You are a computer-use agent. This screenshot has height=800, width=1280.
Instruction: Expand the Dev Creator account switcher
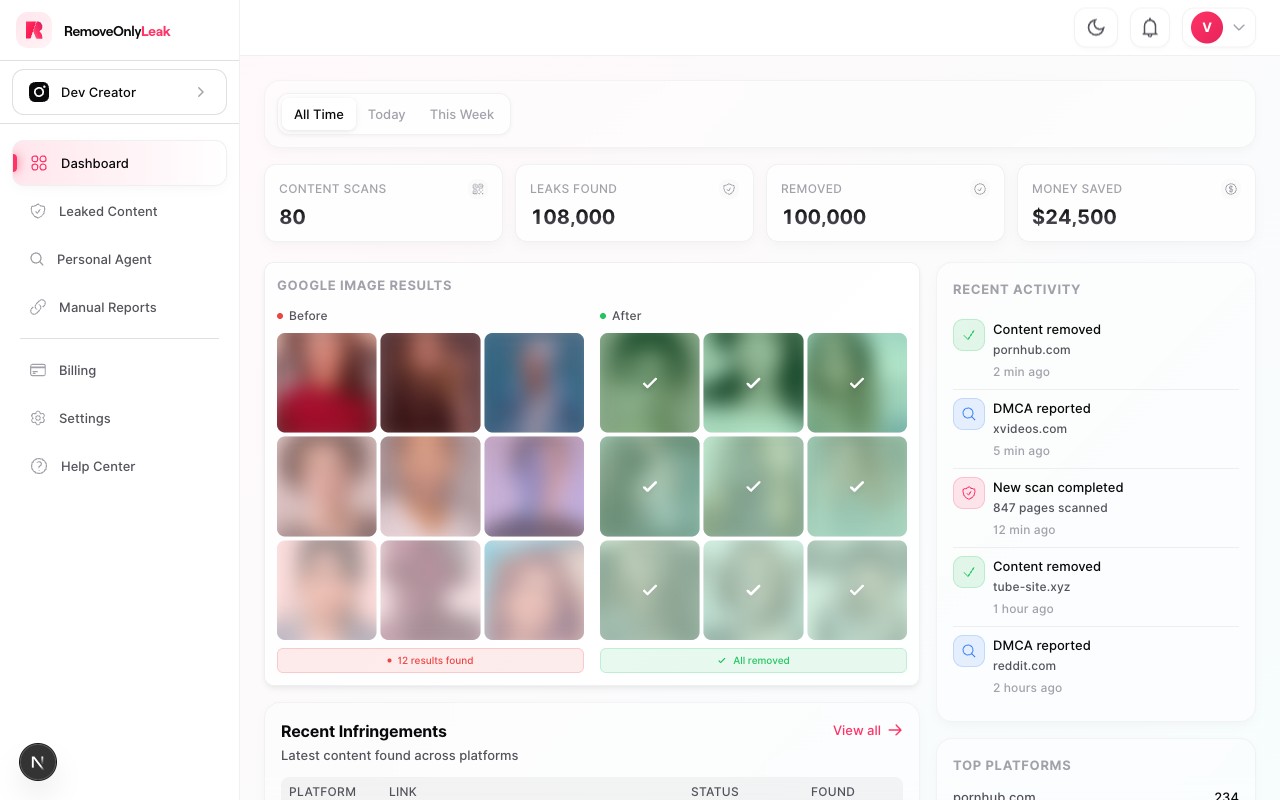pyautogui.click(x=119, y=92)
